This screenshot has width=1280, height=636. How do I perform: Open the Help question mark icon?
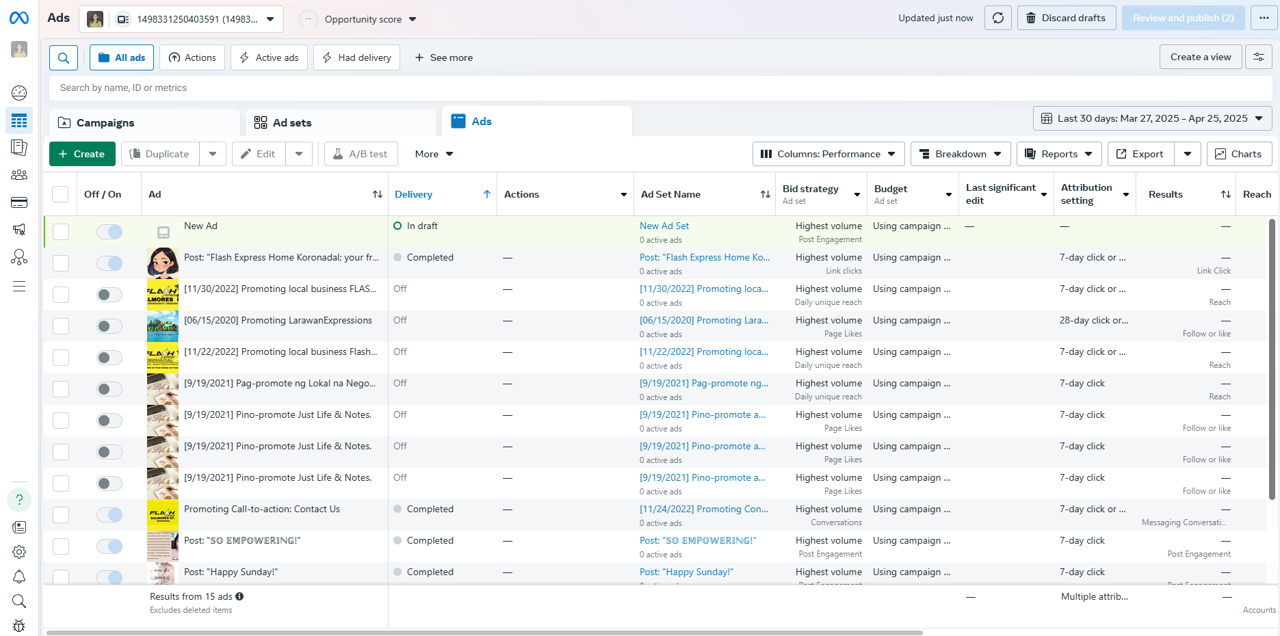pyautogui.click(x=19, y=500)
